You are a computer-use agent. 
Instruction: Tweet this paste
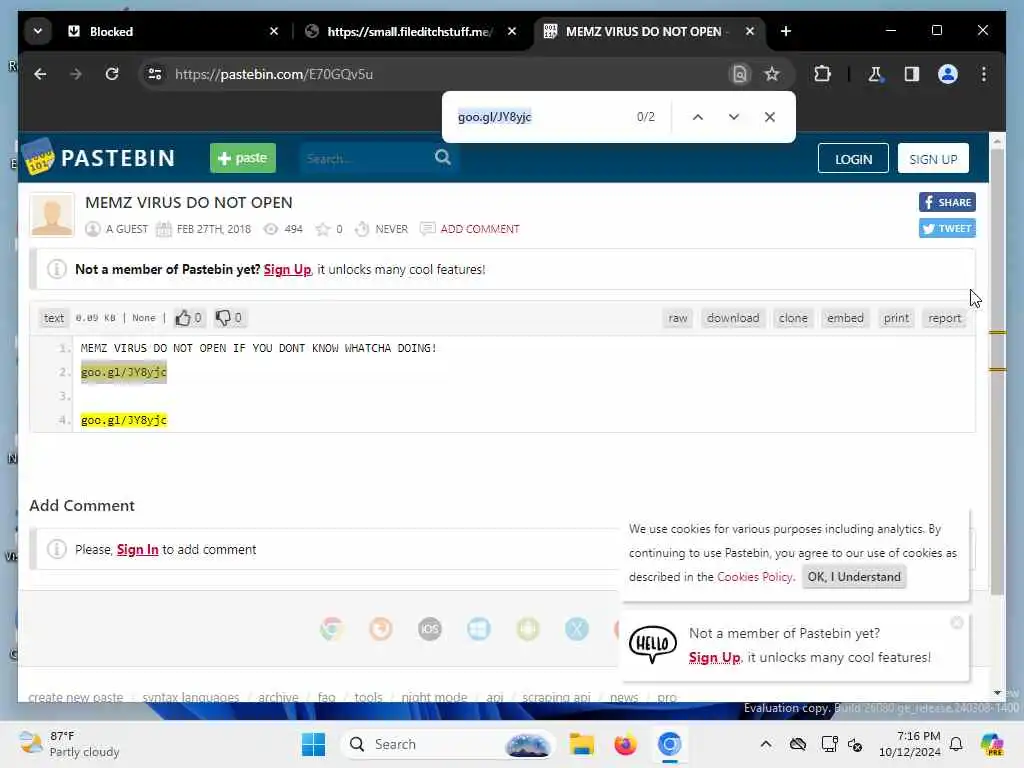click(x=947, y=229)
